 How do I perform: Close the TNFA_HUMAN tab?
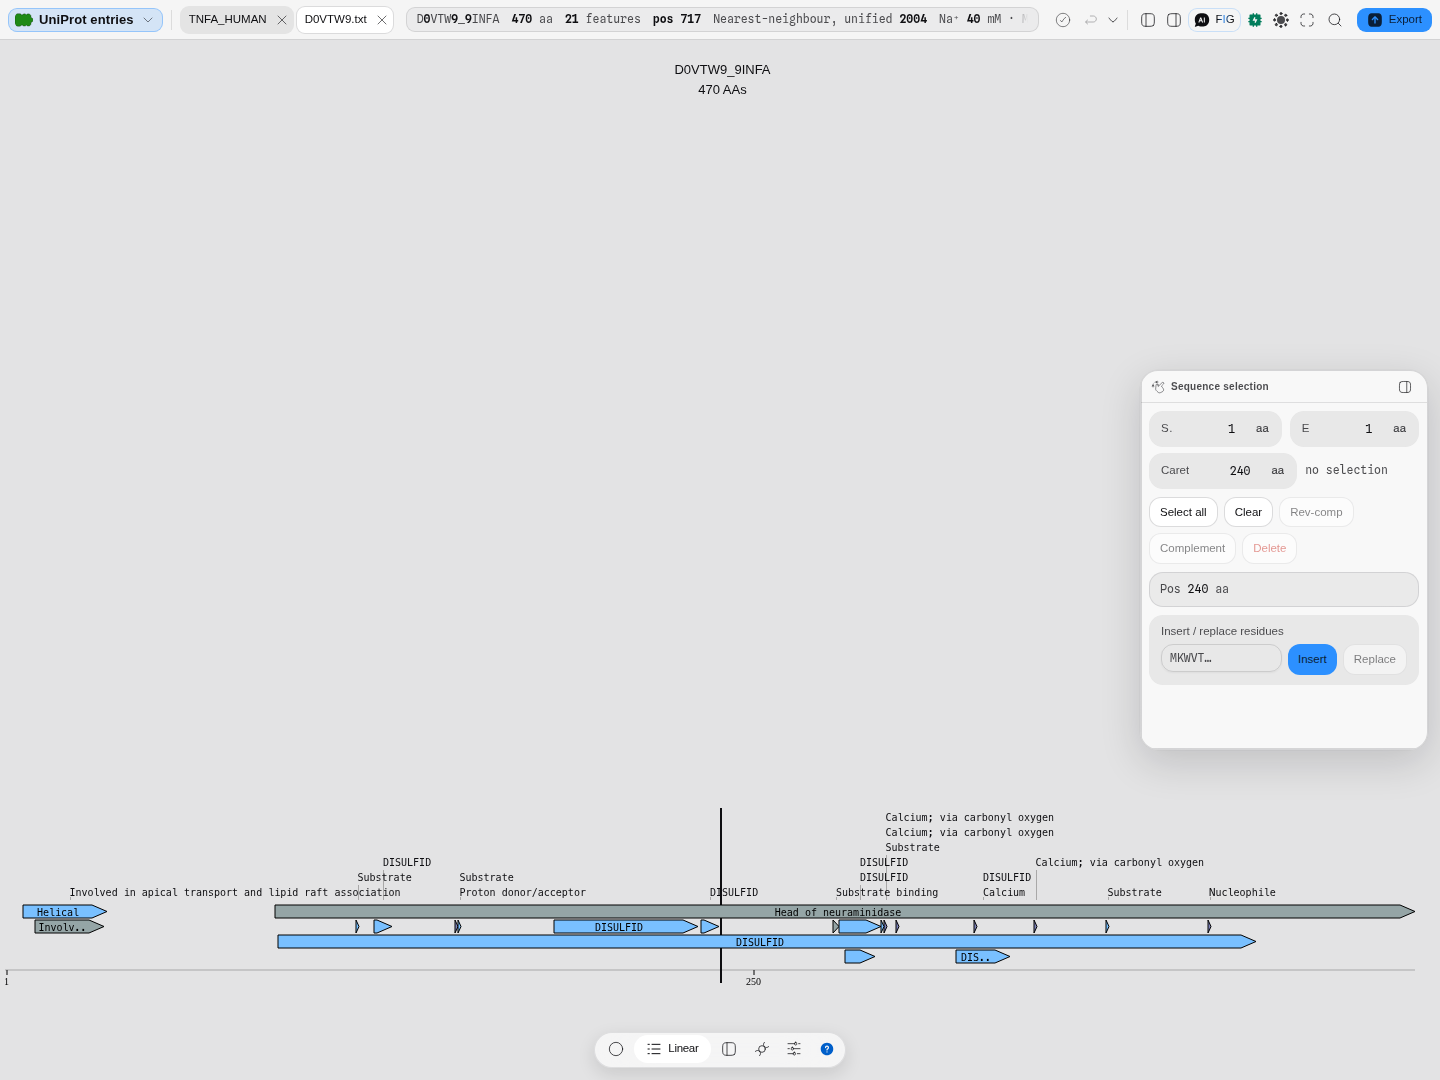tap(282, 20)
